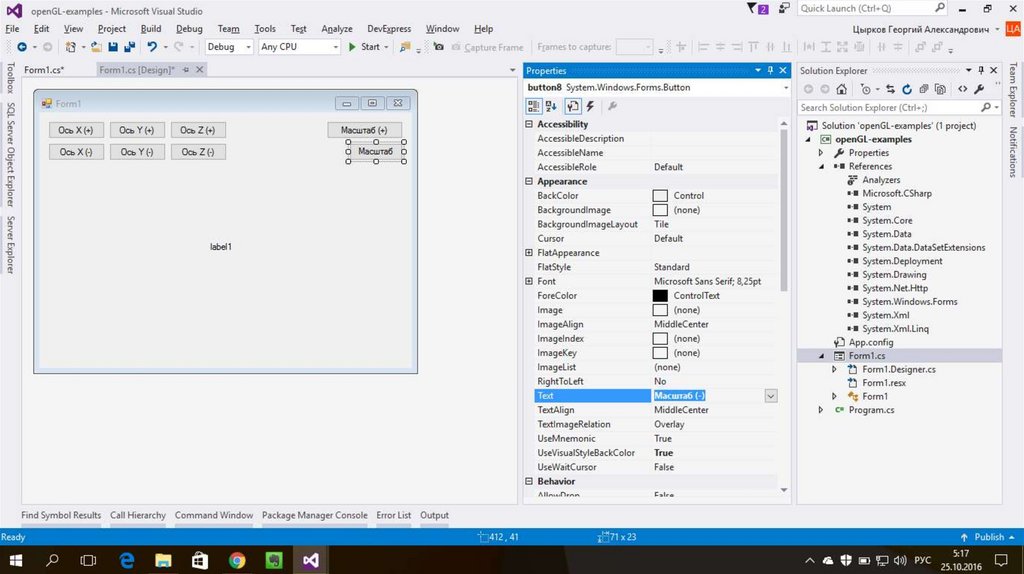
Task: Open Google Chrome from the taskbar
Action: click(237, 560)
